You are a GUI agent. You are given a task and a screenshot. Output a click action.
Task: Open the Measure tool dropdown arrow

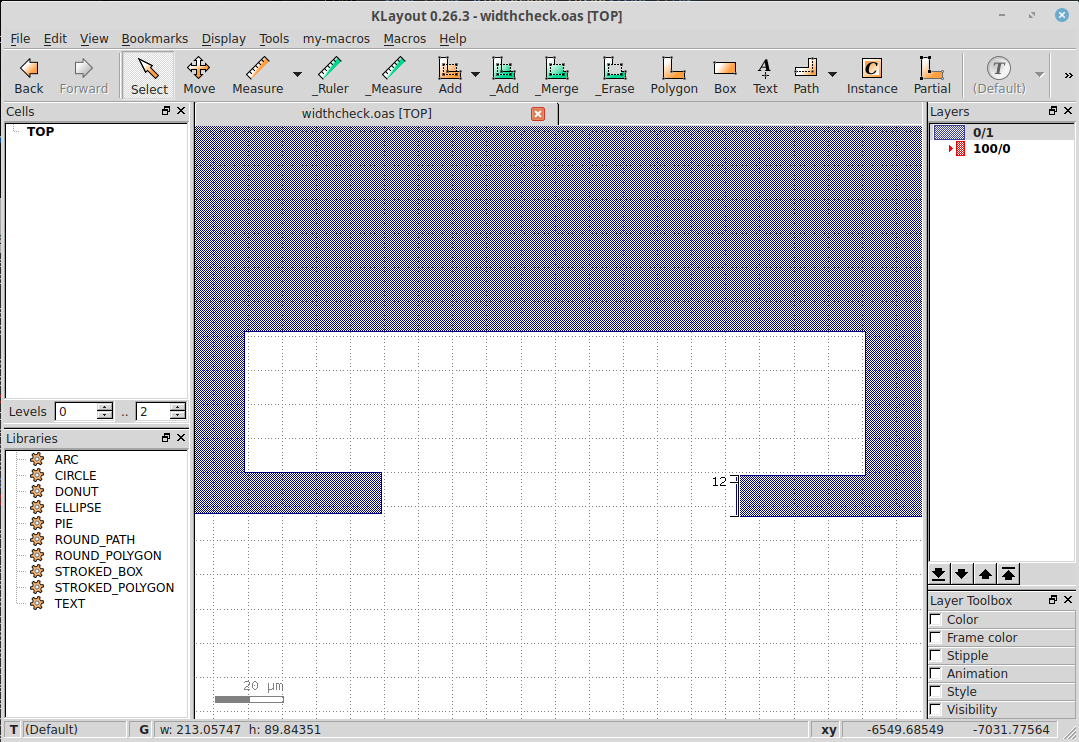296,75
